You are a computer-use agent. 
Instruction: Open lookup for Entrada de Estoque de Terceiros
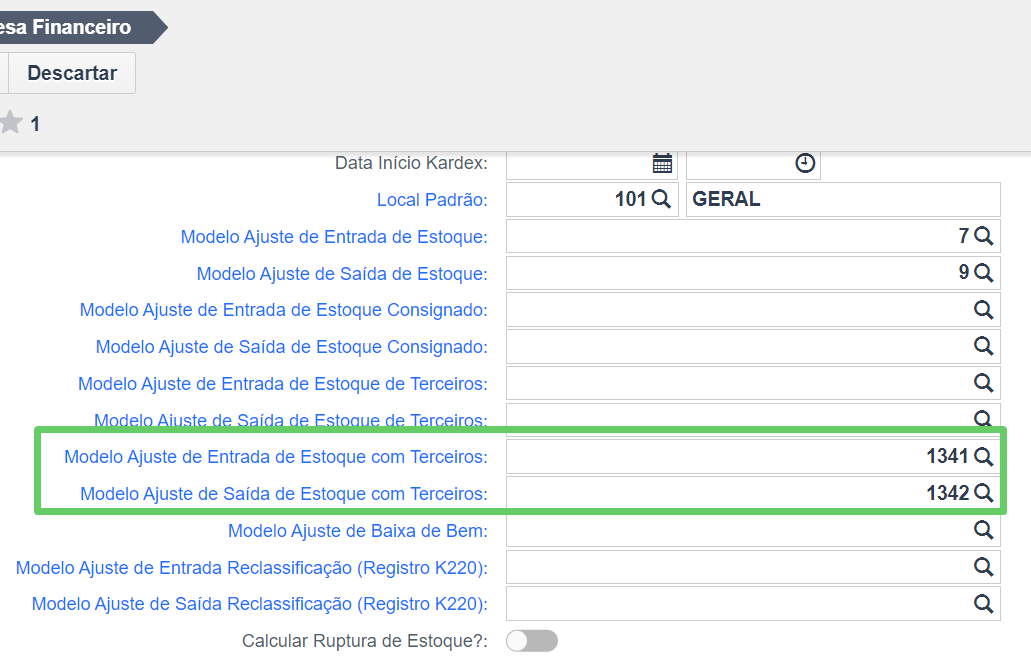pos(984,383)
